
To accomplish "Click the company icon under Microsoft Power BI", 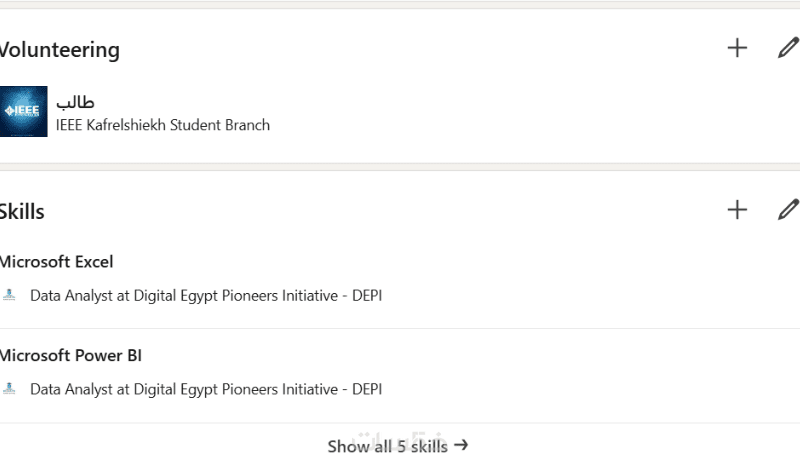I will 10,389.
